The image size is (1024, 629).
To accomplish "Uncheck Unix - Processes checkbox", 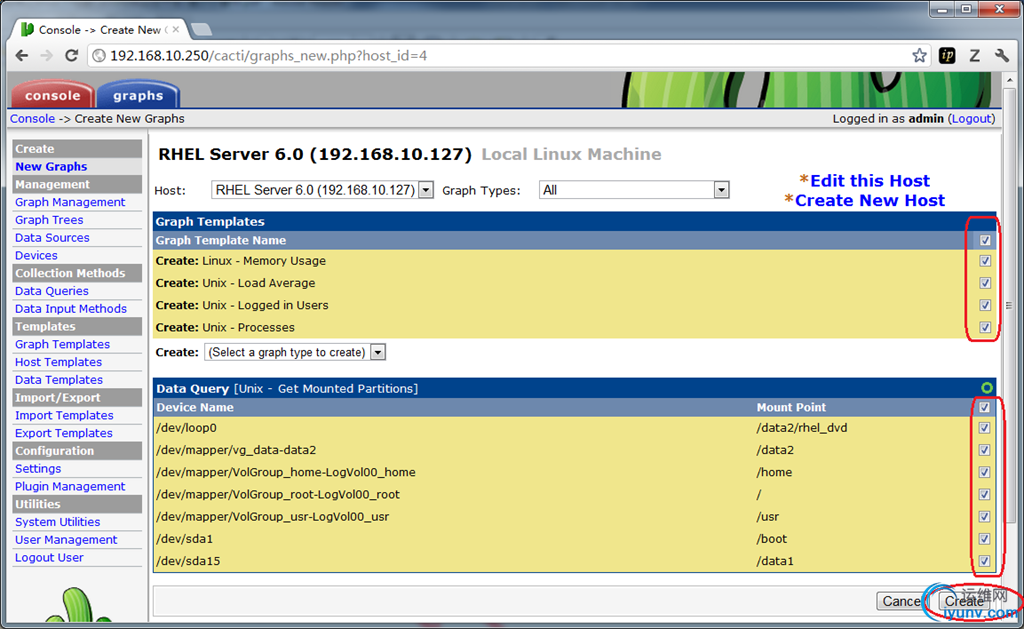I will coord(985,327).
